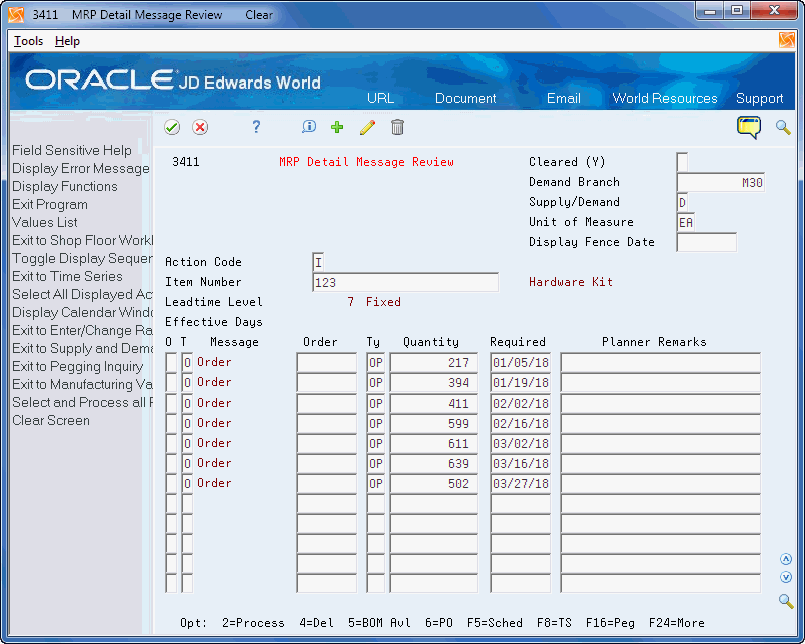This screenshot has height=644, width=805.
Task: Click Exit to Supply and Demand
Action: click(x=82, y=348)
